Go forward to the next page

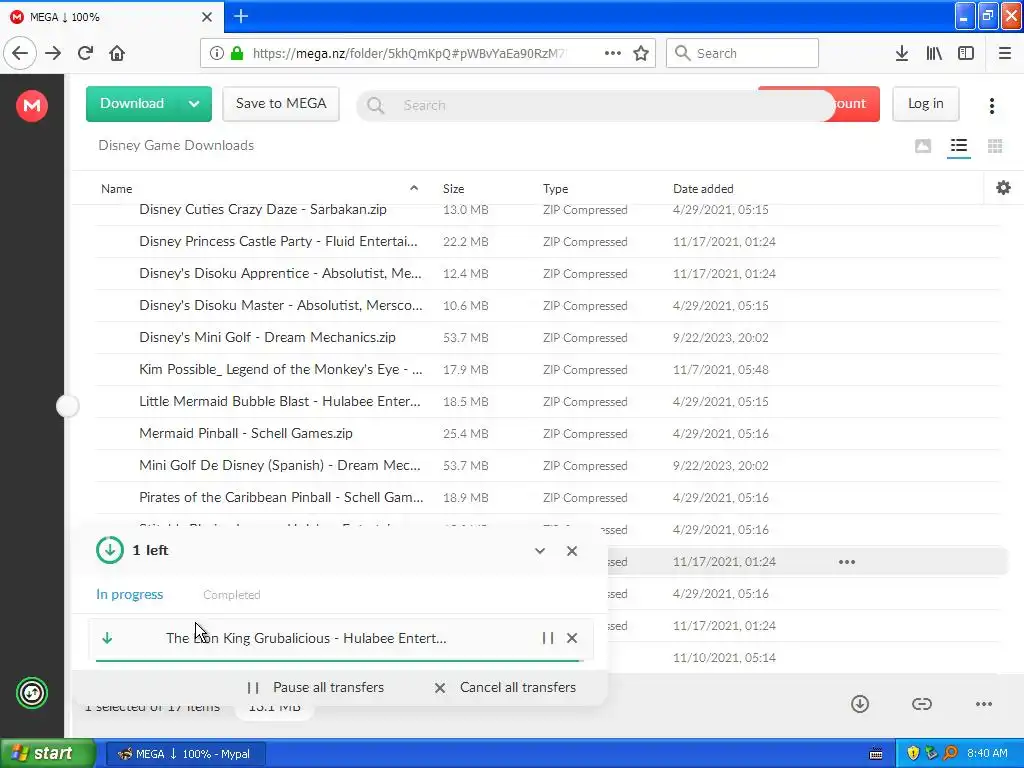pyautogui.click(x=53, y=53)
